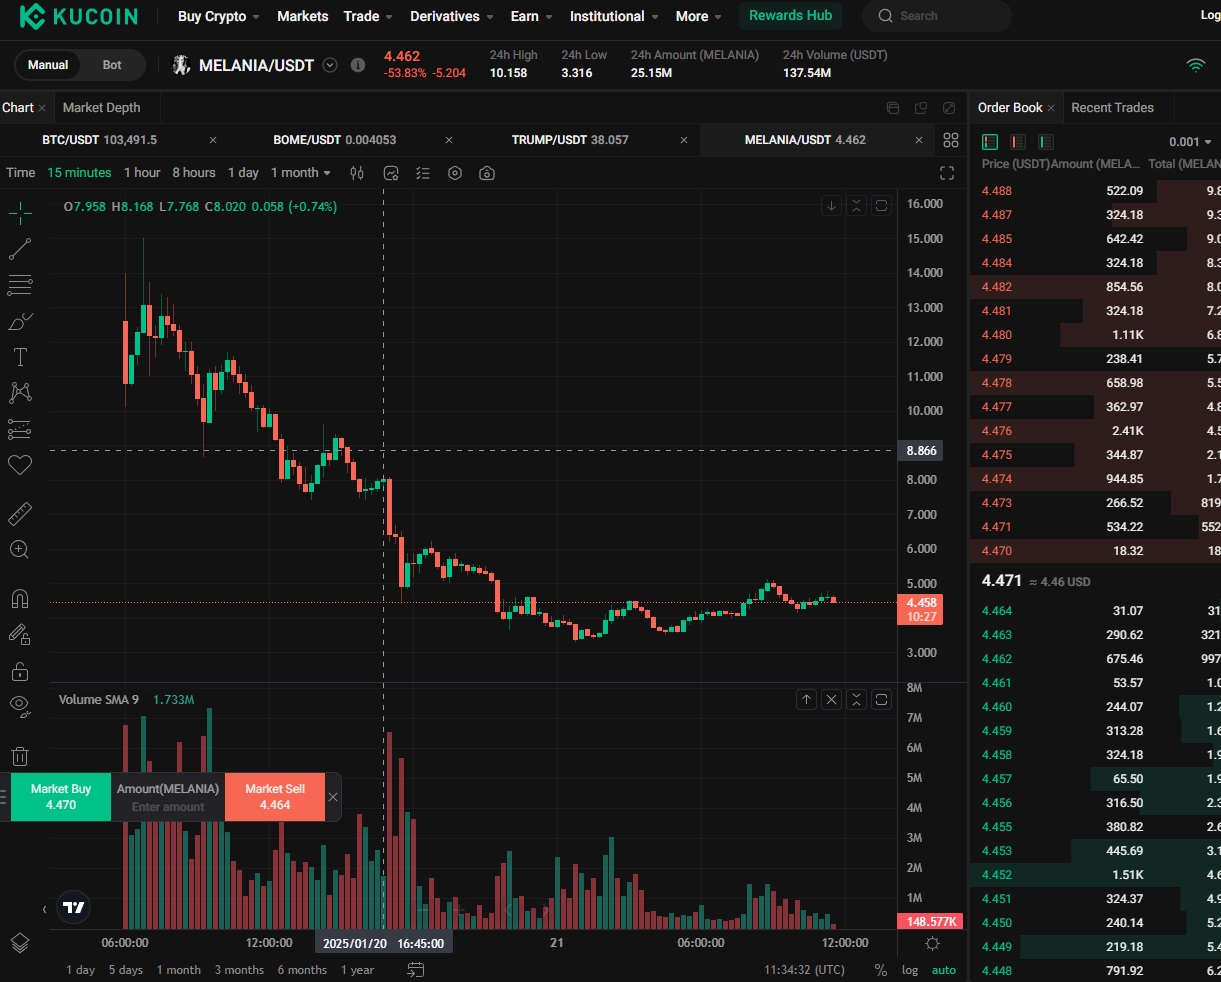Open chart settings hexagon icon
The image size is (1221, 982).
tap(455, 173)
